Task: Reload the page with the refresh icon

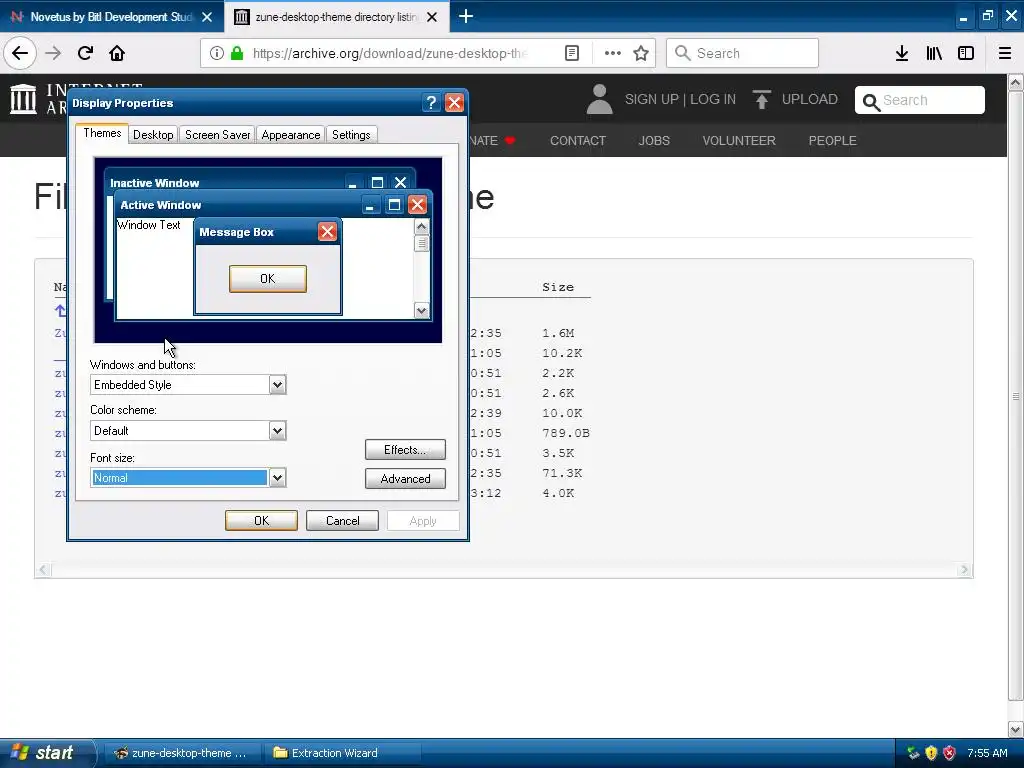Action: [86, 53]
